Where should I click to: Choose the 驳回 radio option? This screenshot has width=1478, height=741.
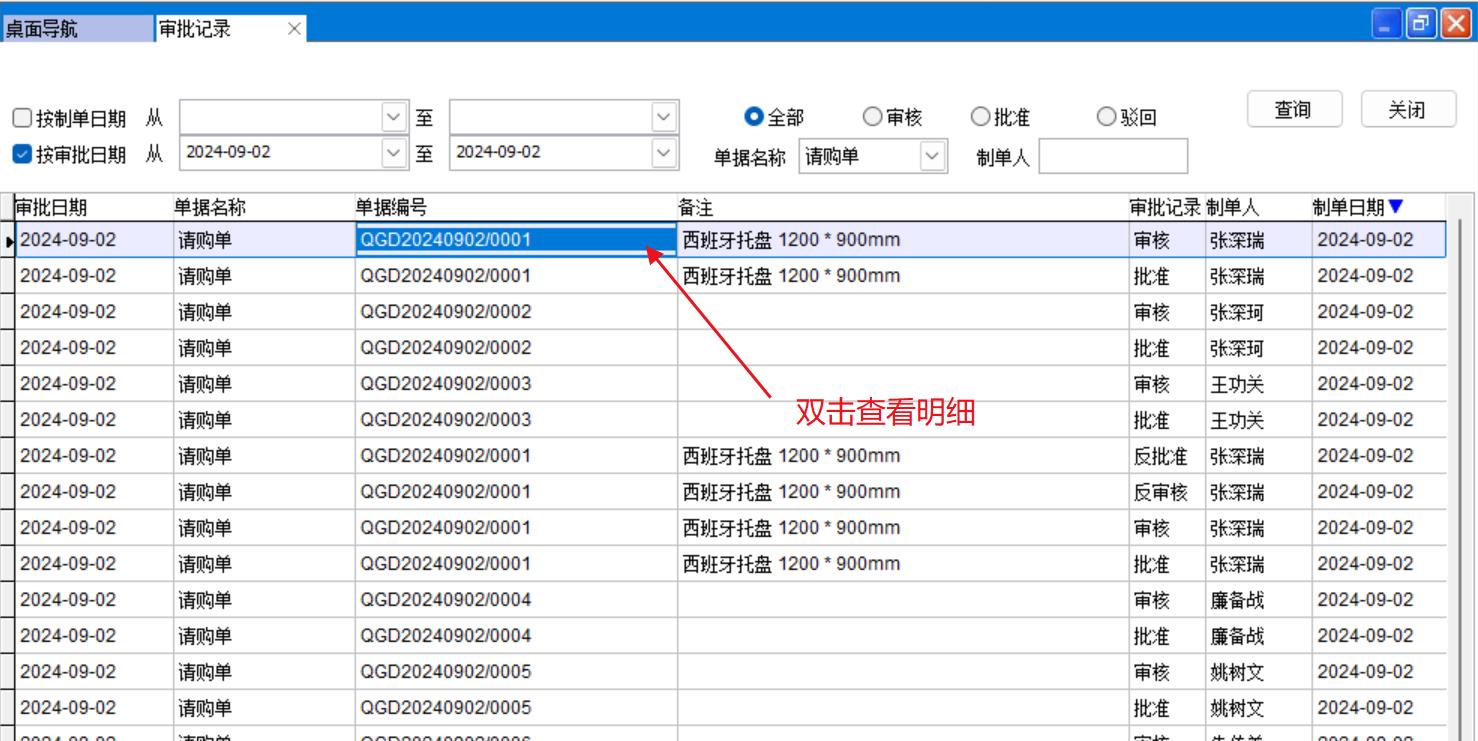[1106, 118]
